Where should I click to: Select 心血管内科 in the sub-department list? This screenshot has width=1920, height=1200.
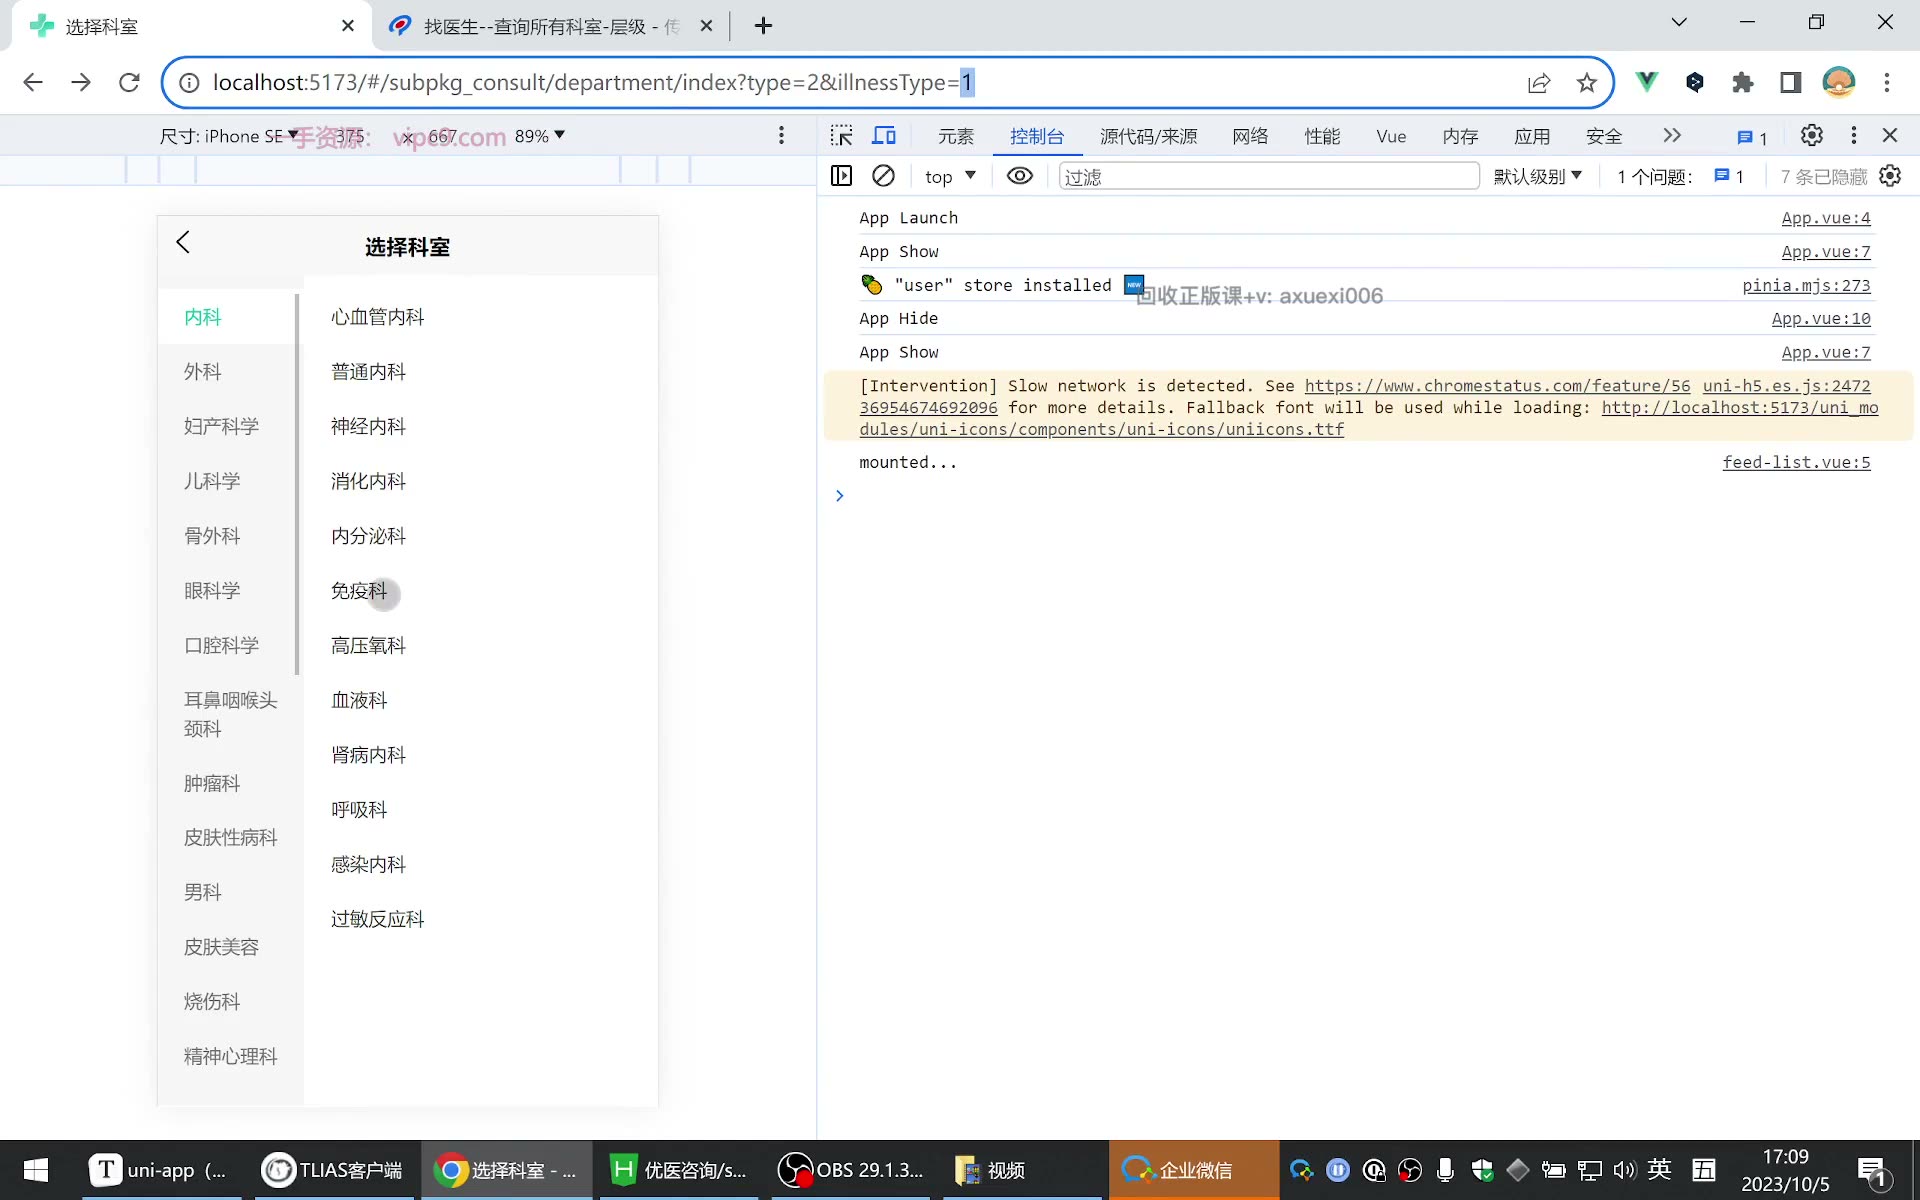coord(378,317)
